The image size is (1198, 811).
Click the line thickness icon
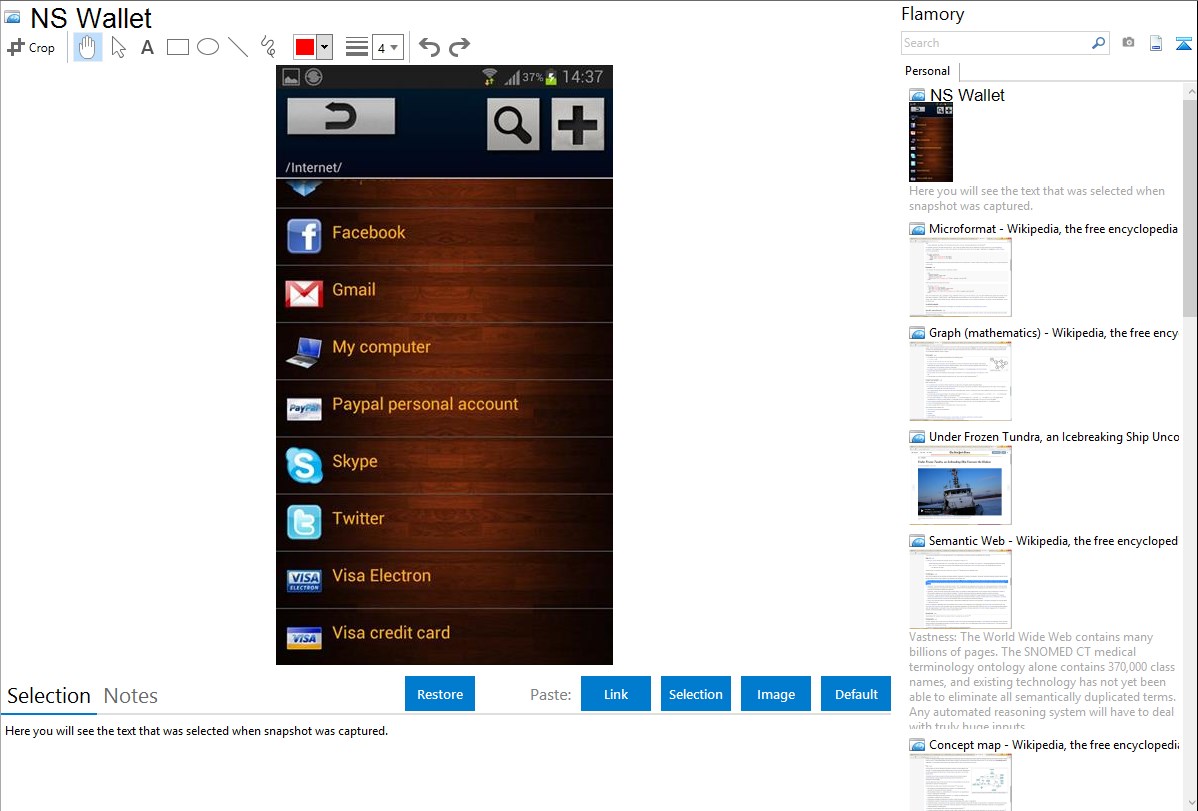coord(357,47)
